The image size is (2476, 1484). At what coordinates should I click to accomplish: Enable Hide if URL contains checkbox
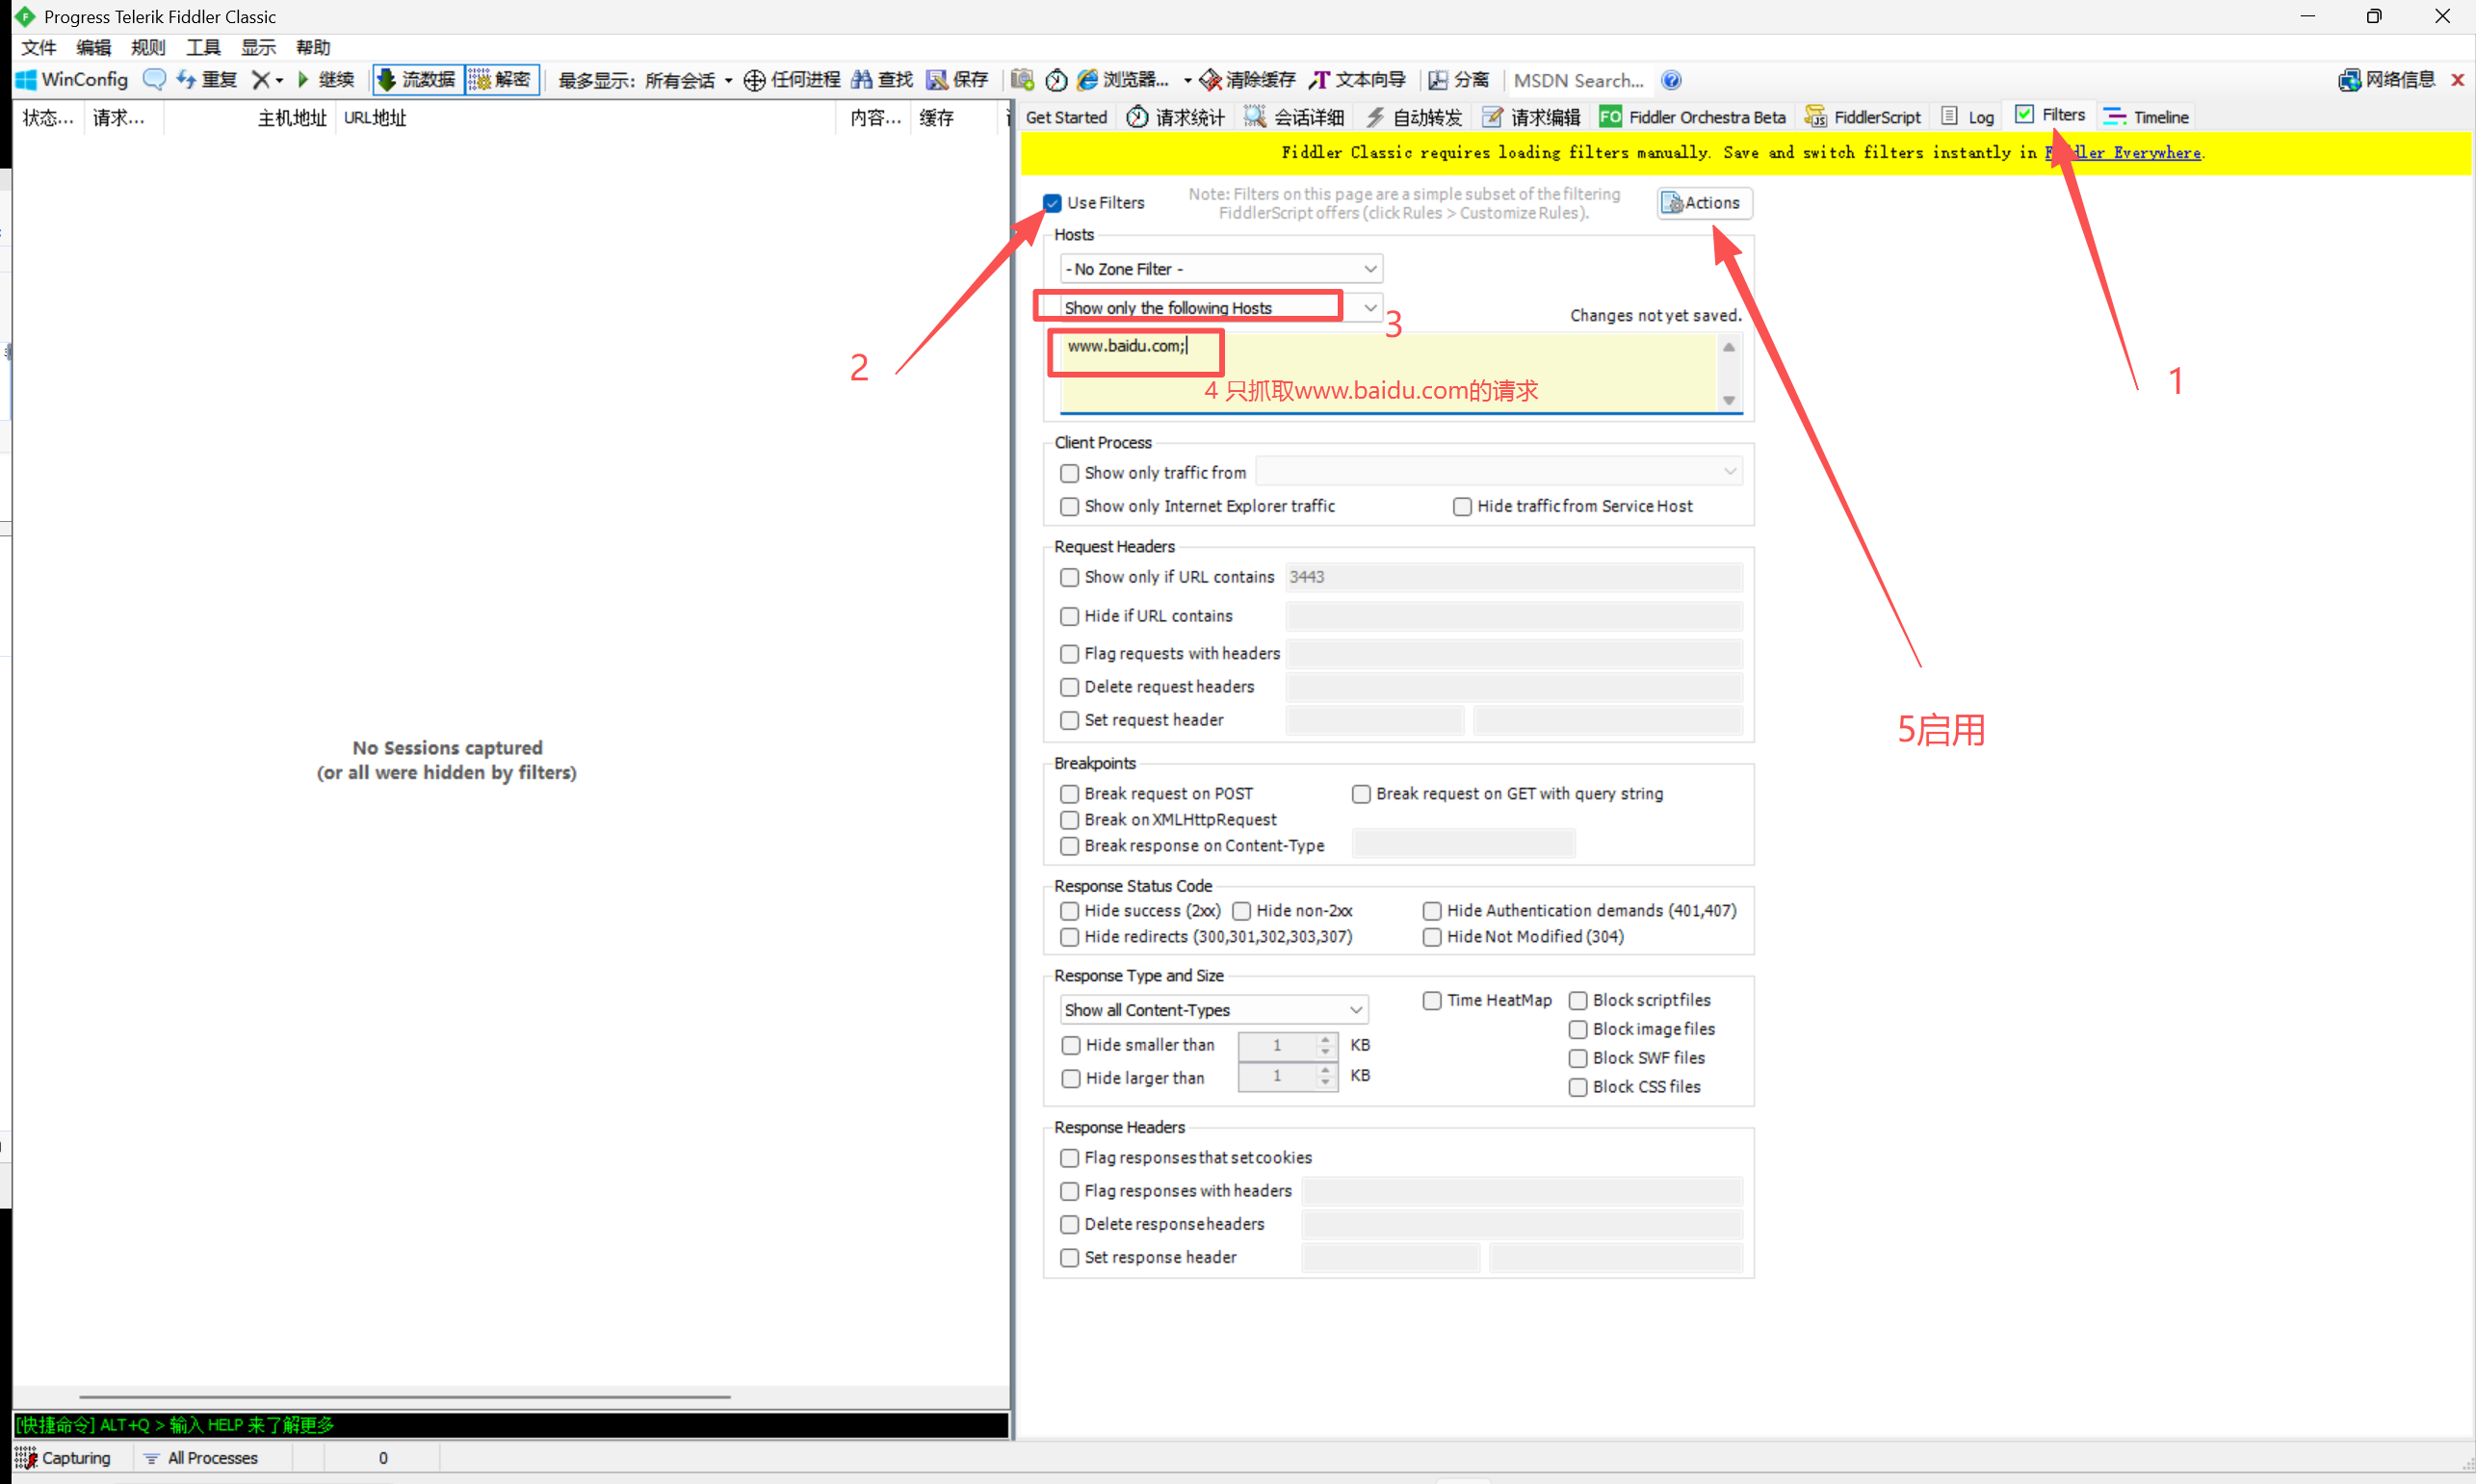[1069, 616]
